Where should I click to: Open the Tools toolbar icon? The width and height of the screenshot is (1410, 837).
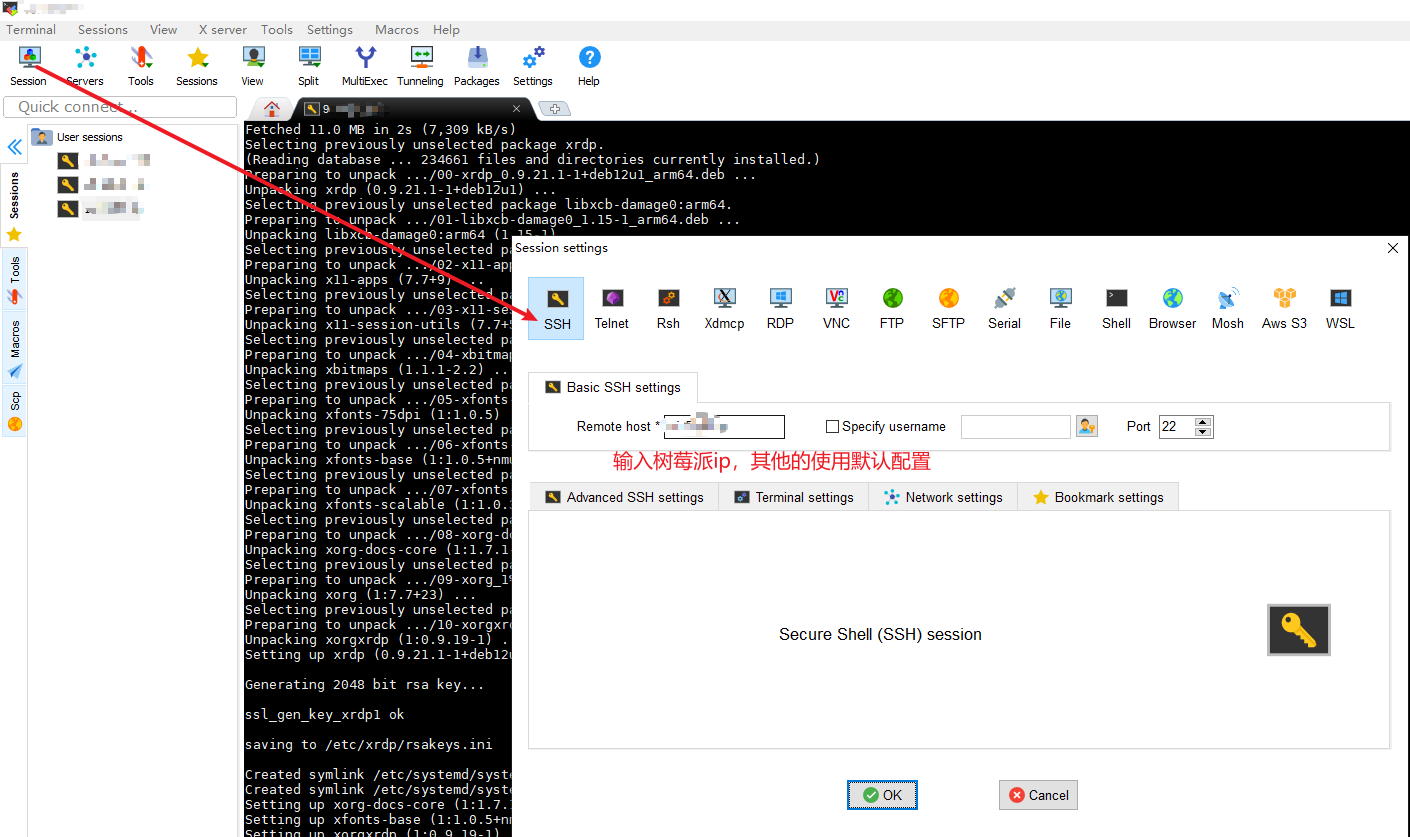point(141,66)
